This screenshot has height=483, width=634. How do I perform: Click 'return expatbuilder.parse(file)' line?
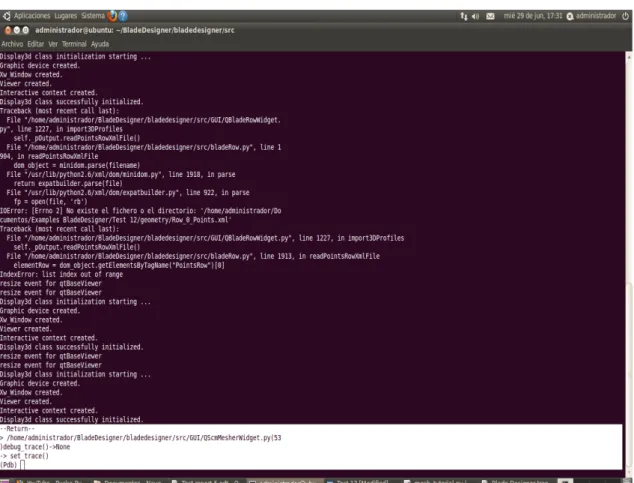click(68, 183)
